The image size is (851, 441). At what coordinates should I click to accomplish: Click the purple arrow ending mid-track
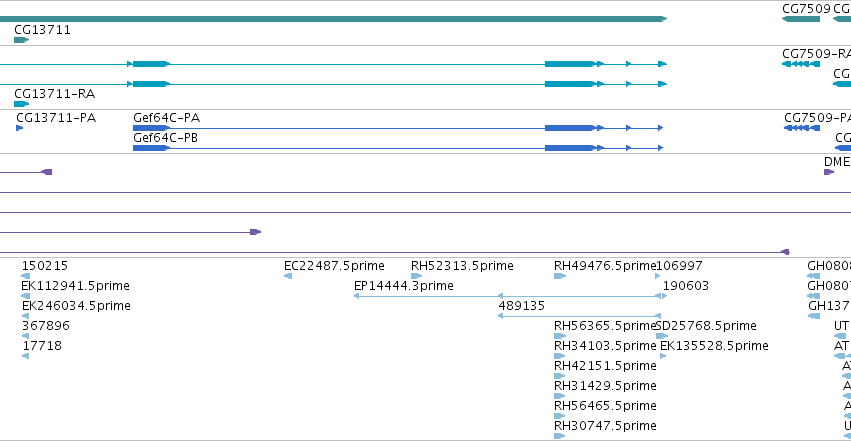click(x=130, y=232)
